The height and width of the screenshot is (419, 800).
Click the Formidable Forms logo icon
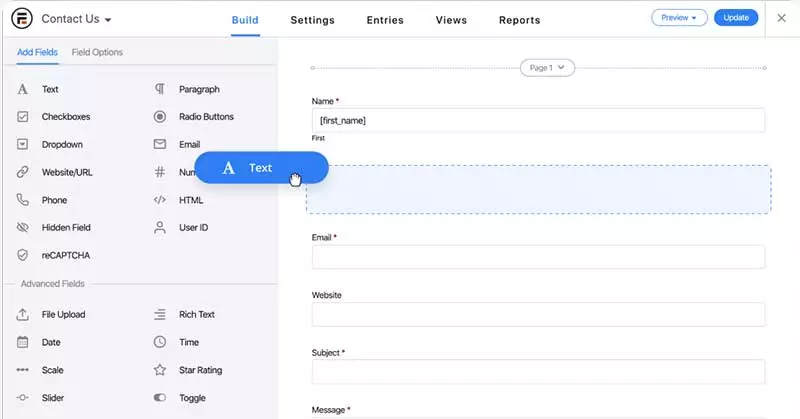[x=22, y=19]
